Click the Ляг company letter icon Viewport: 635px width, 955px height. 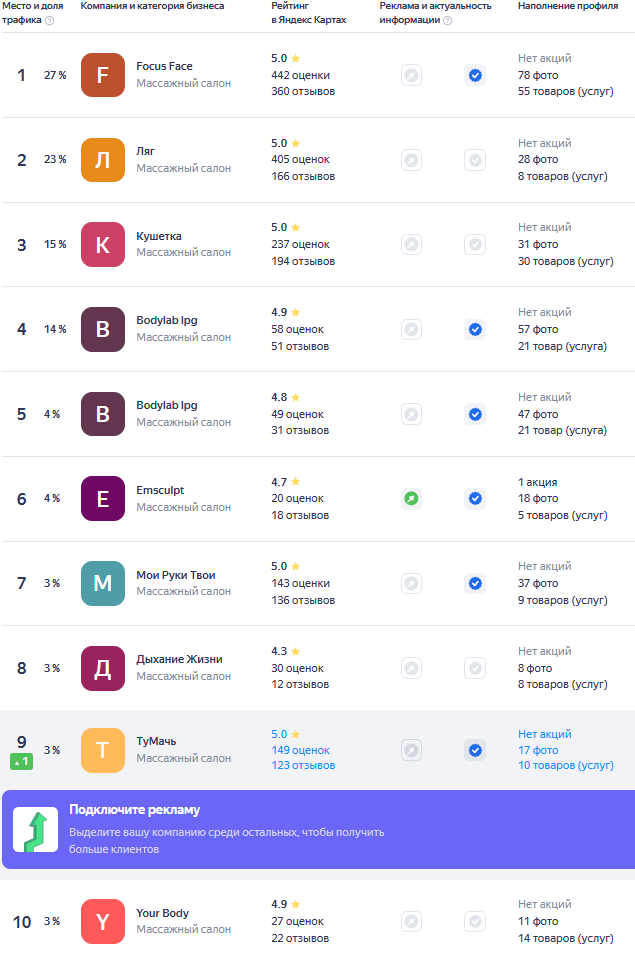coord(103,160)
